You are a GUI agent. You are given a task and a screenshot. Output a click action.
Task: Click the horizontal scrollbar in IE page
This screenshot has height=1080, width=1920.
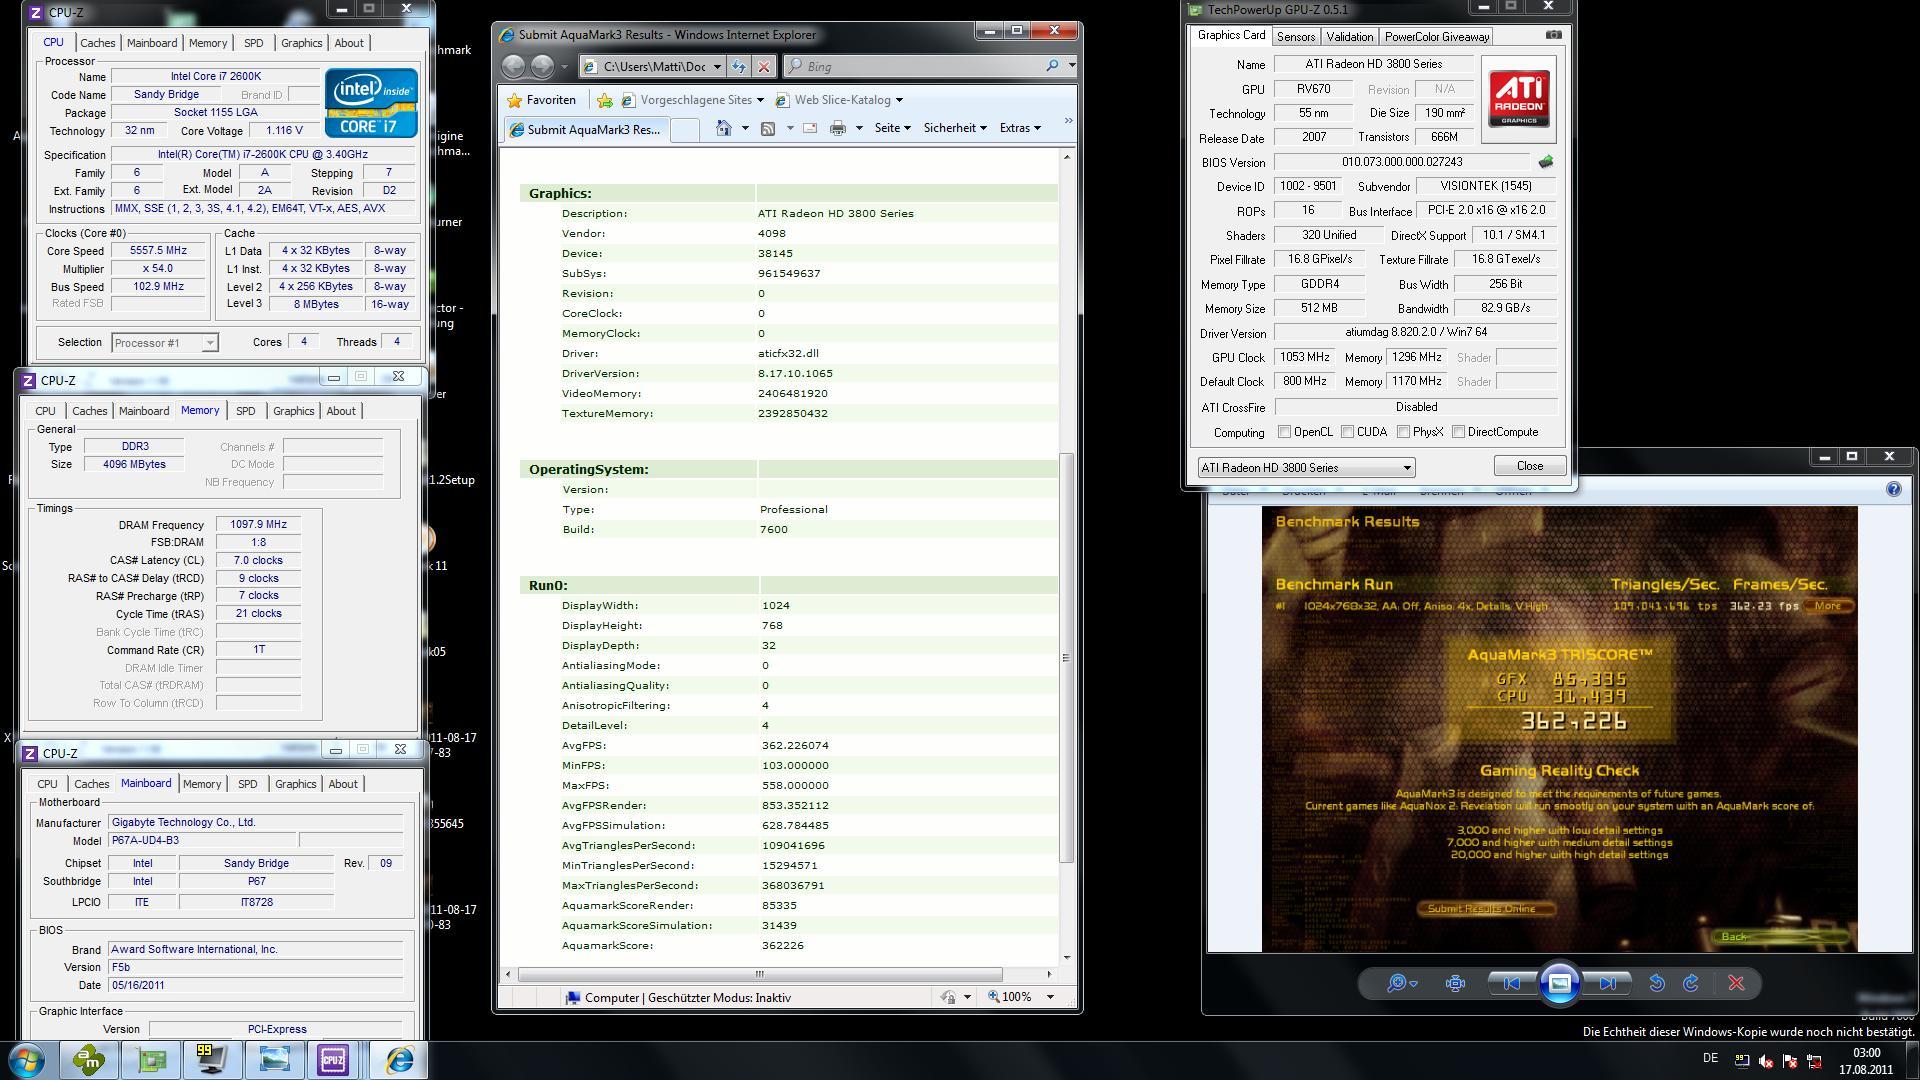point(760,974)
